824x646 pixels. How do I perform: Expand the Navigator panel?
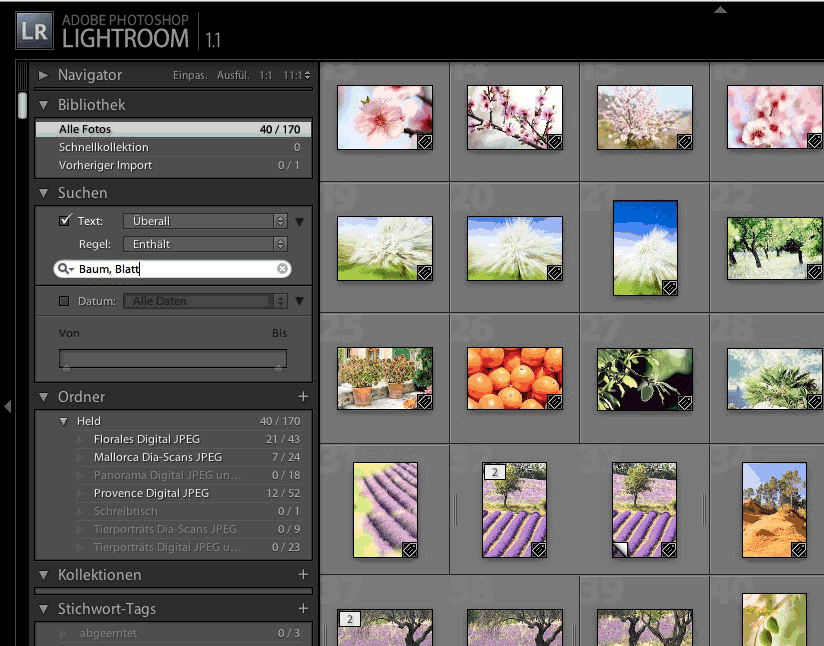coord(43,75)
